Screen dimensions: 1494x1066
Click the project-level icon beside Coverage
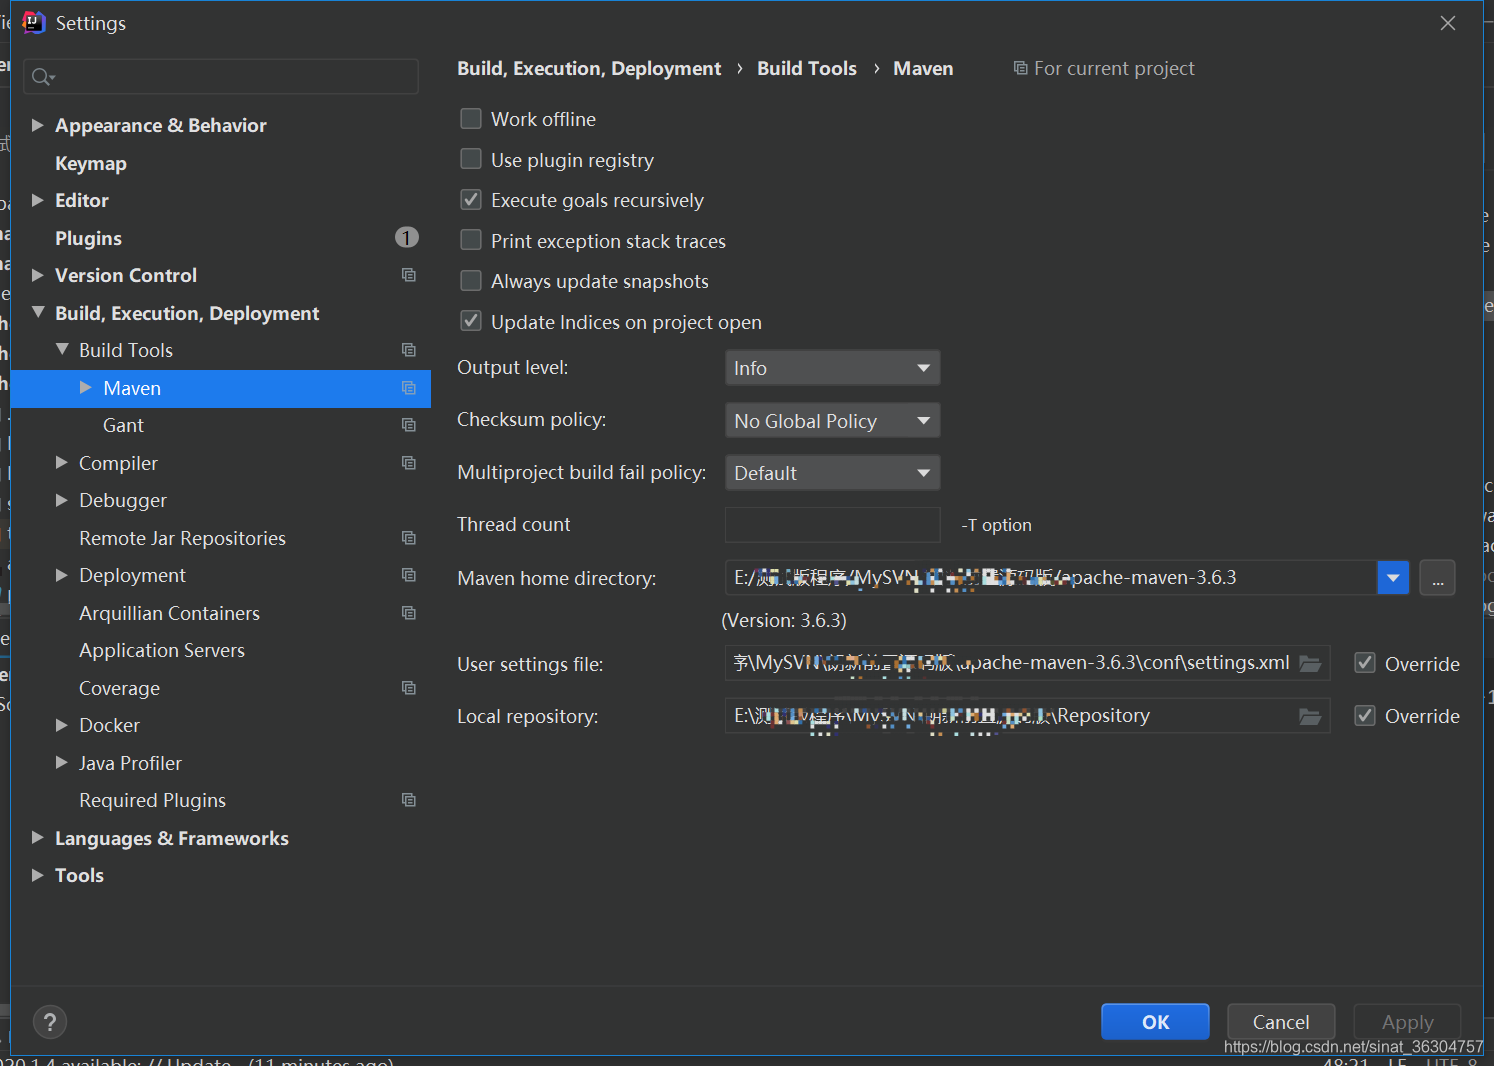[409, 688]
